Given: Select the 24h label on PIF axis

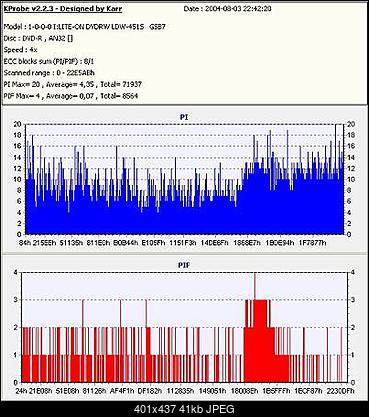Looking at the screenshot, I should pos(21,391).
